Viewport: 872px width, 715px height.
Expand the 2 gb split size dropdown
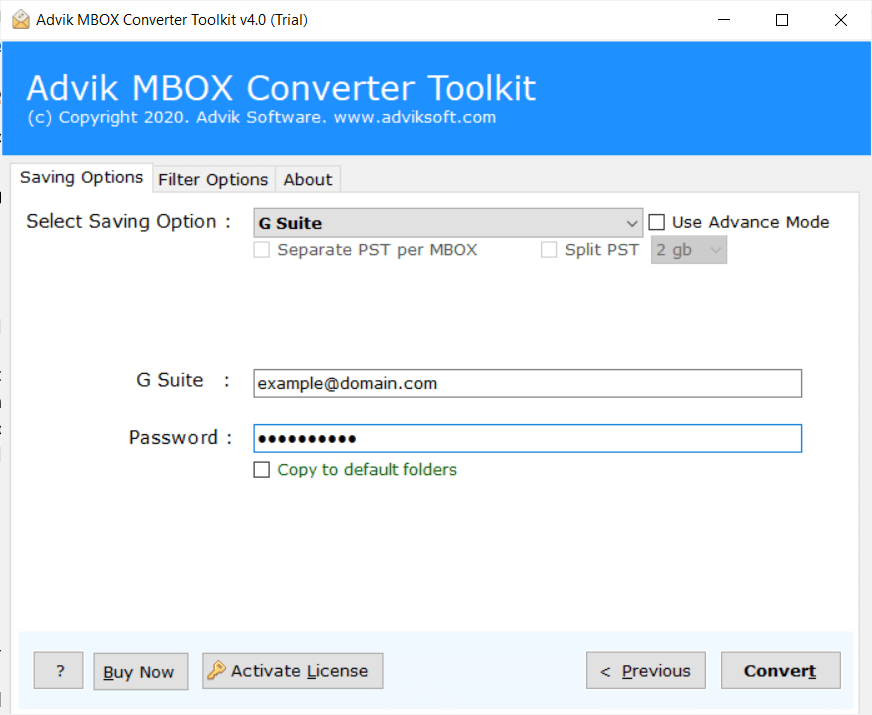click(688, 250)
